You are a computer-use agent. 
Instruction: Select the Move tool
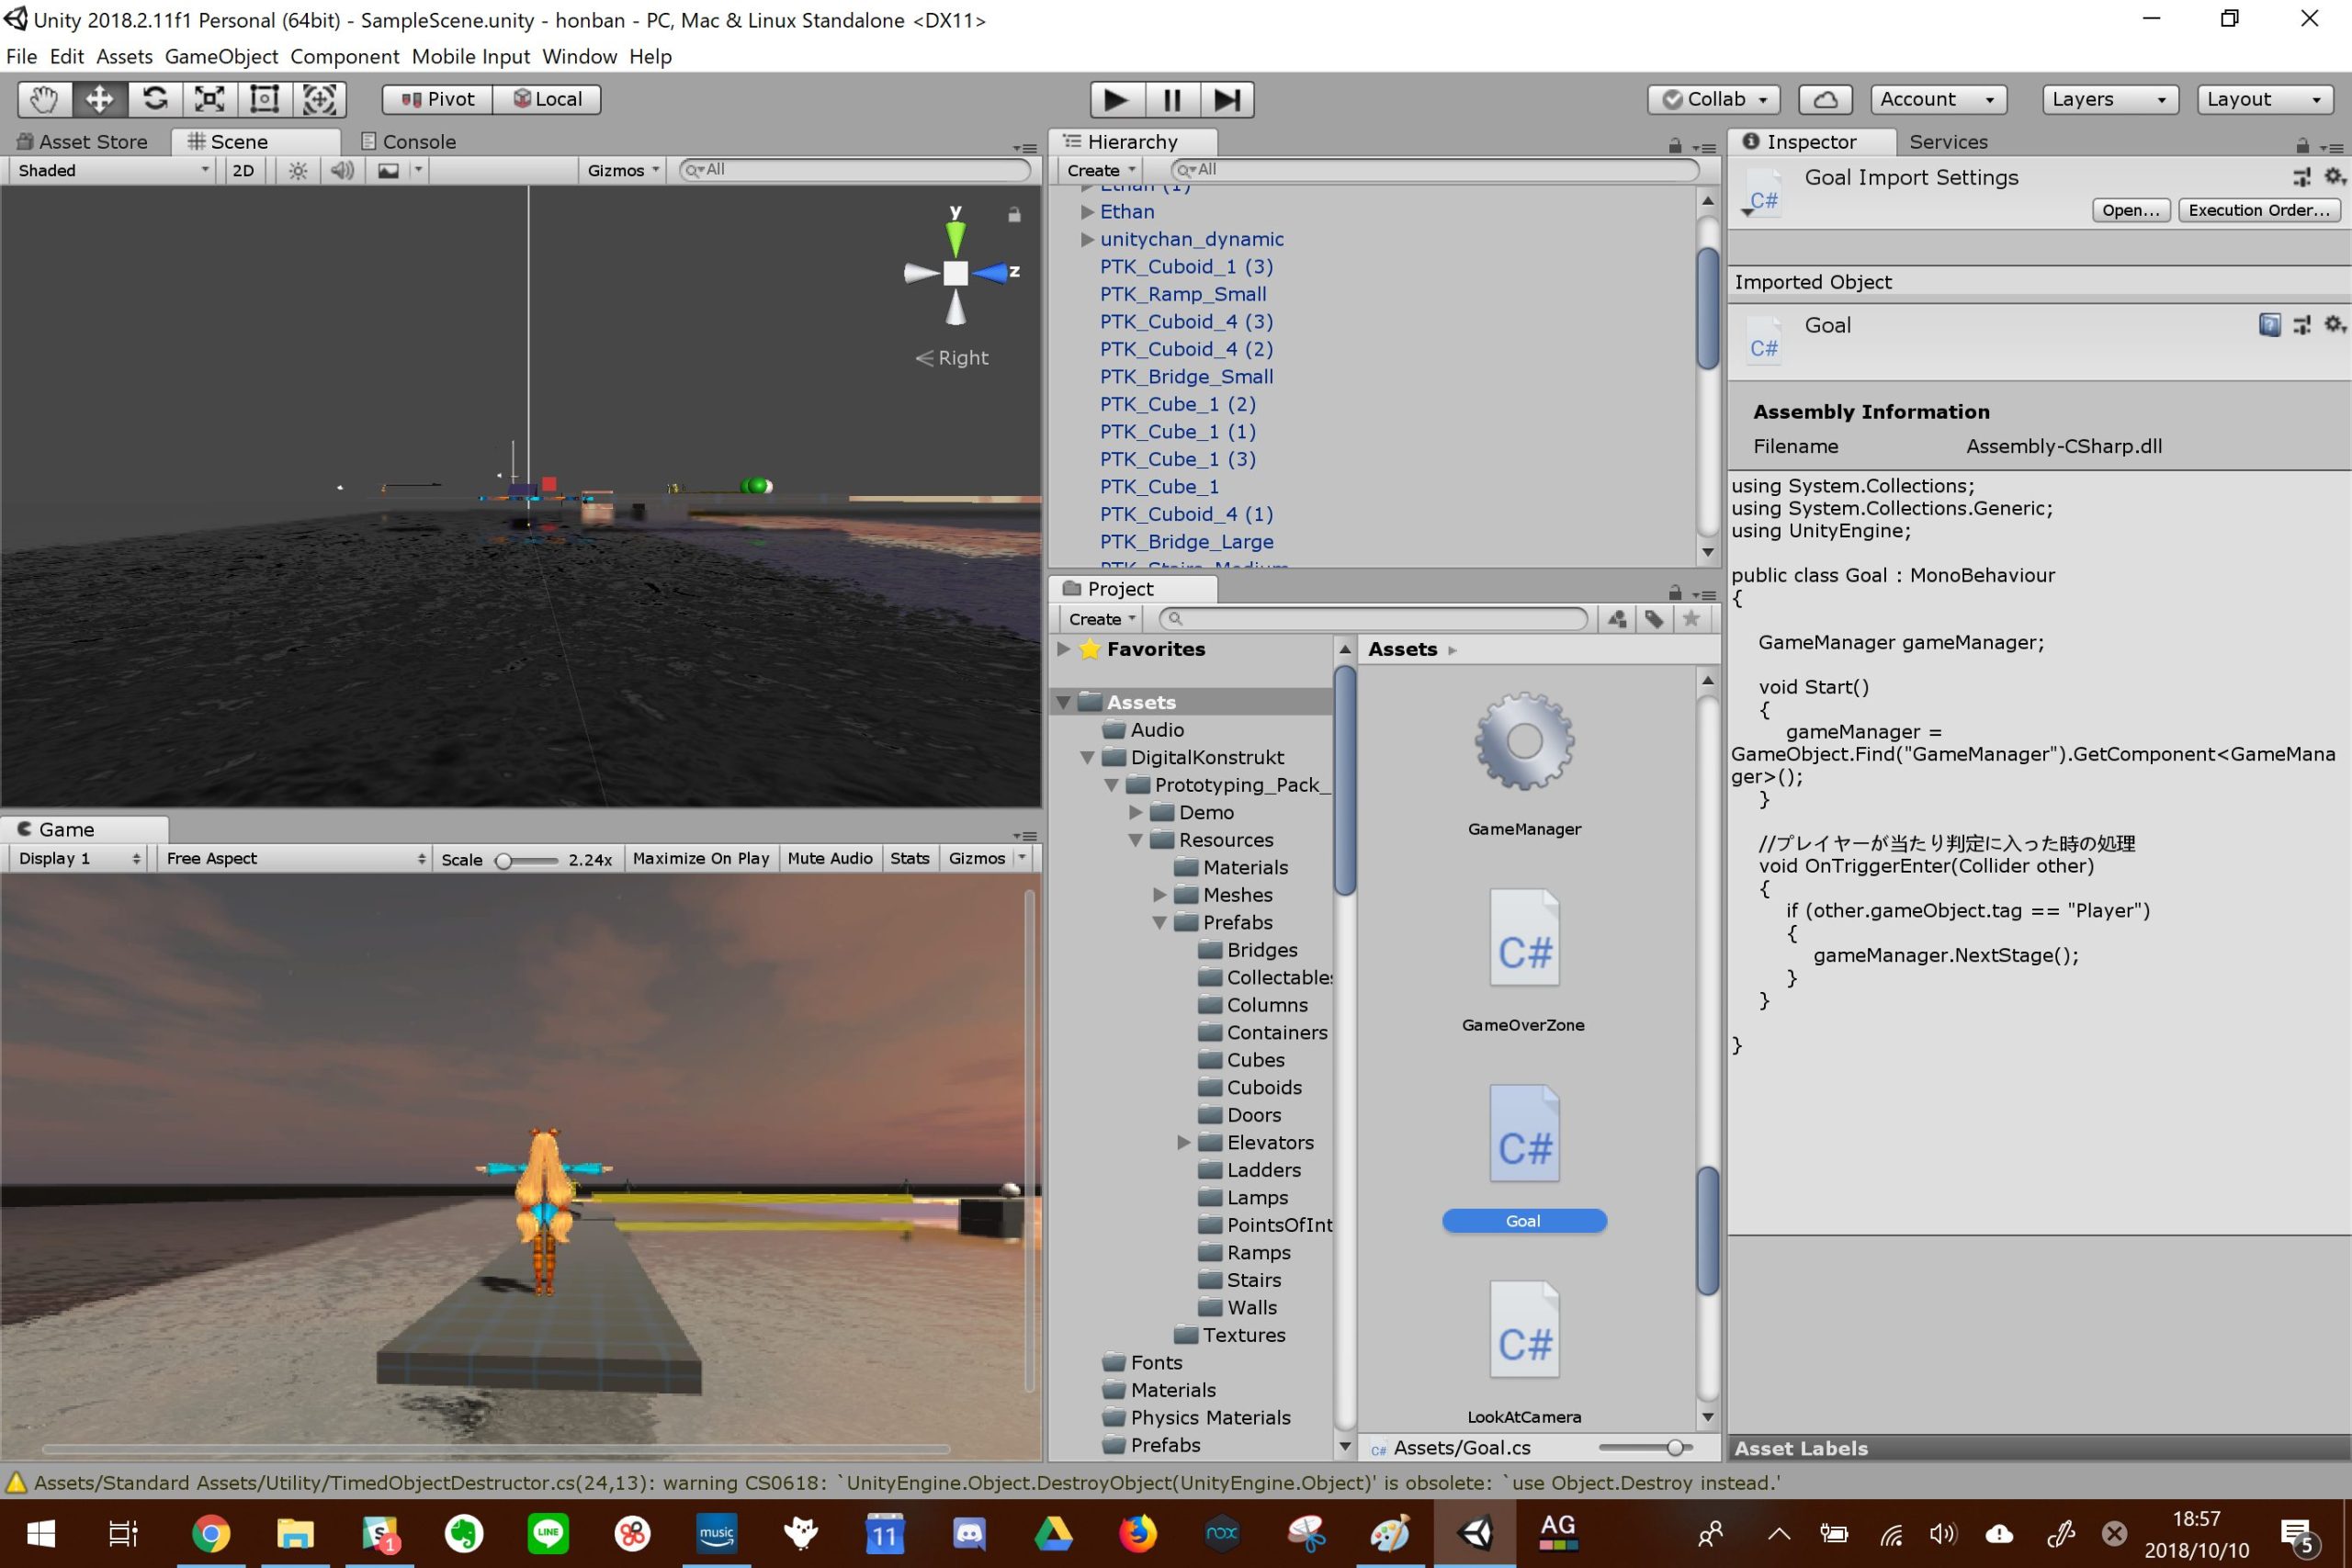(x=99, y=99)
